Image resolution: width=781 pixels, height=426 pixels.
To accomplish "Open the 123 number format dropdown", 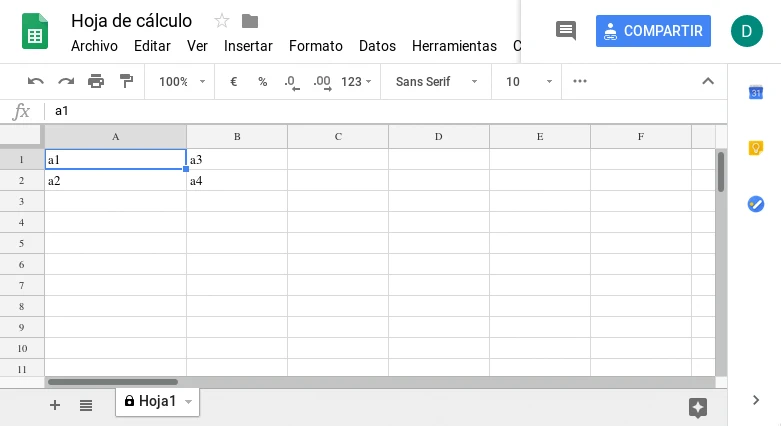I will click(357, 82).
